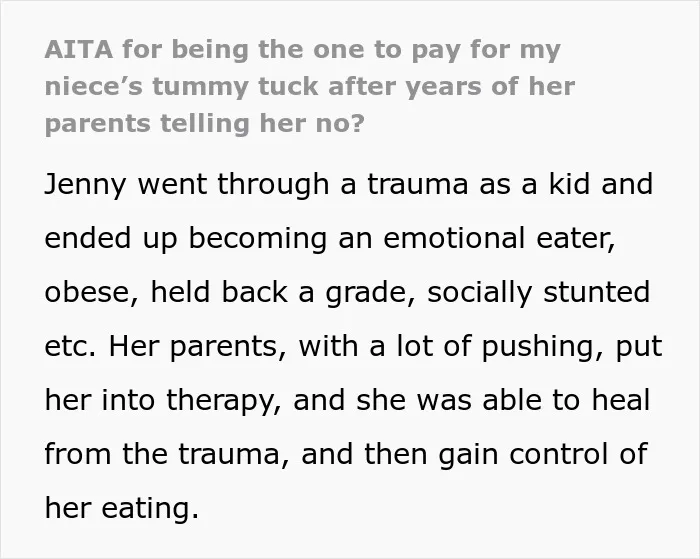Click the final words "her eating."
The image size is (700, 559).
[121, 509]
